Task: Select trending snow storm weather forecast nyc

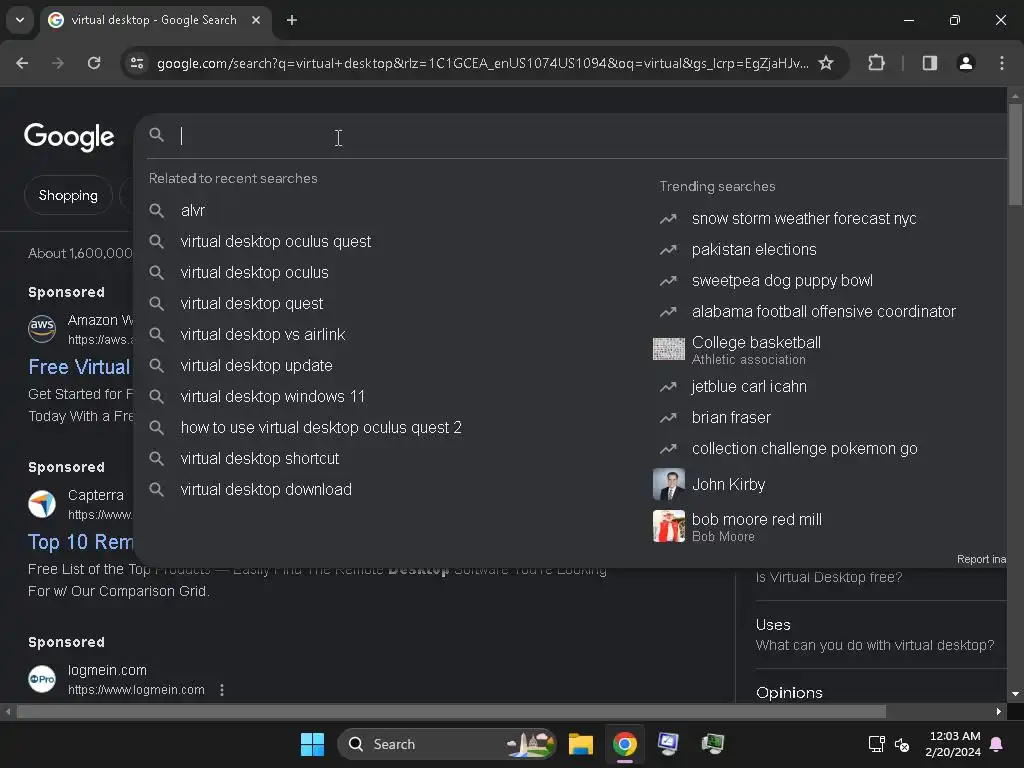Action: coord(804,219)
